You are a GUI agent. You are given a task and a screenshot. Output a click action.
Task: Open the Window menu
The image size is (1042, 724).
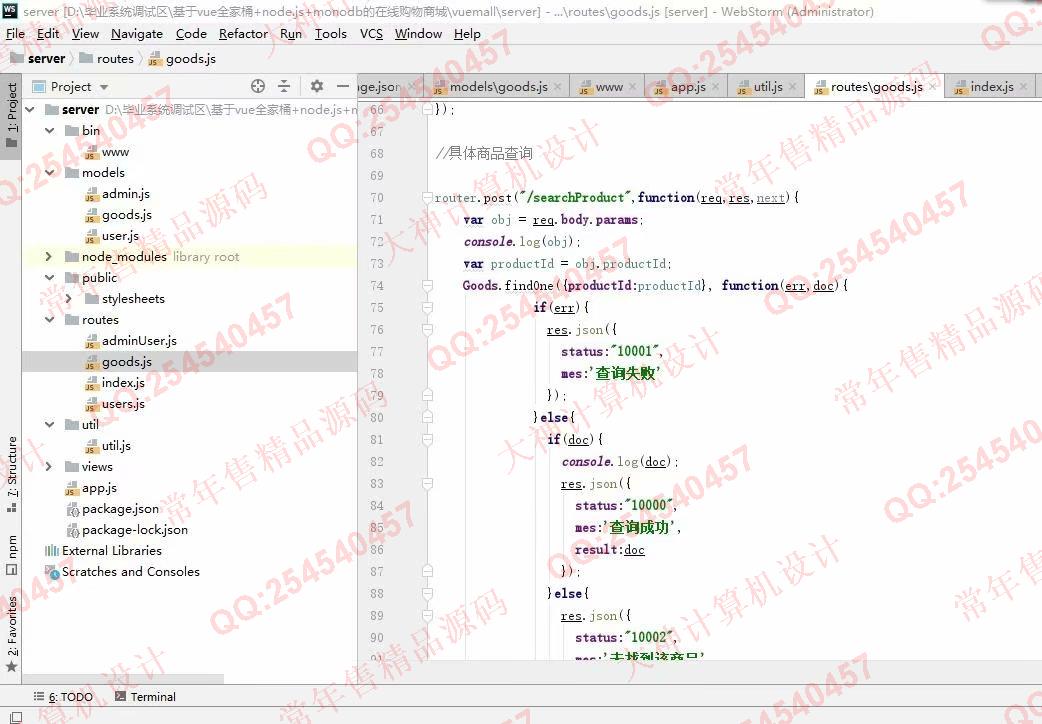click(x=418, y=33)
